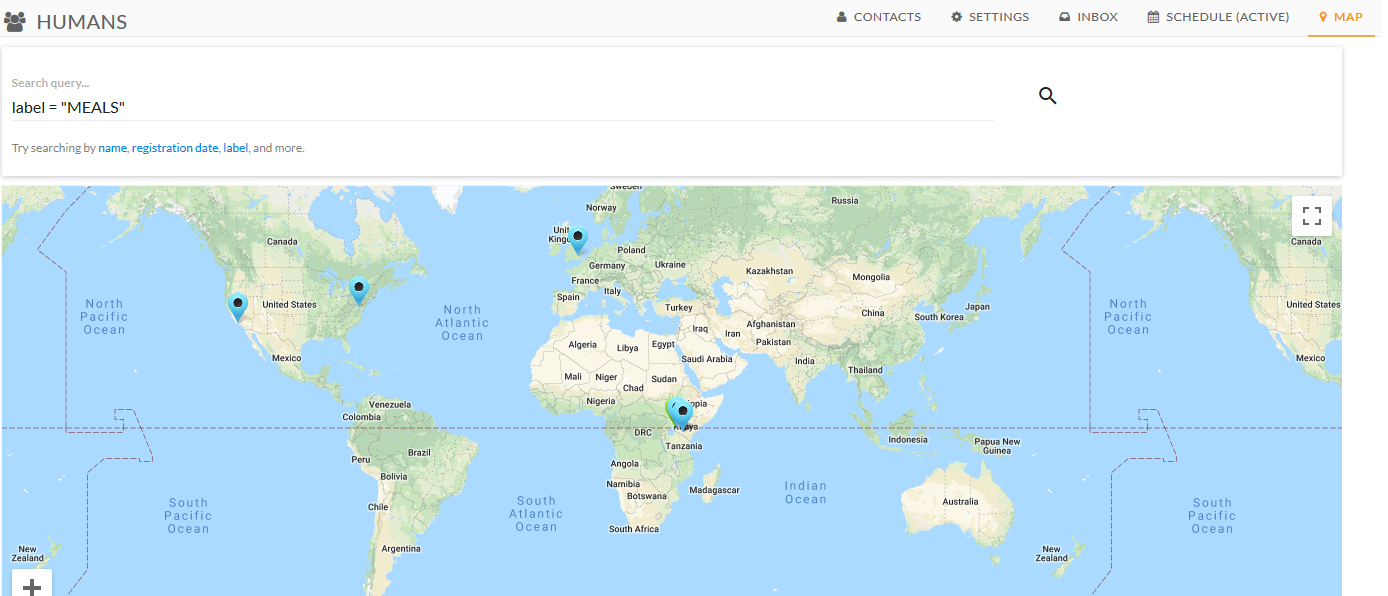Select the Map tab
The width and height of the screenshot is (1388, 596).
[1341, 17]
